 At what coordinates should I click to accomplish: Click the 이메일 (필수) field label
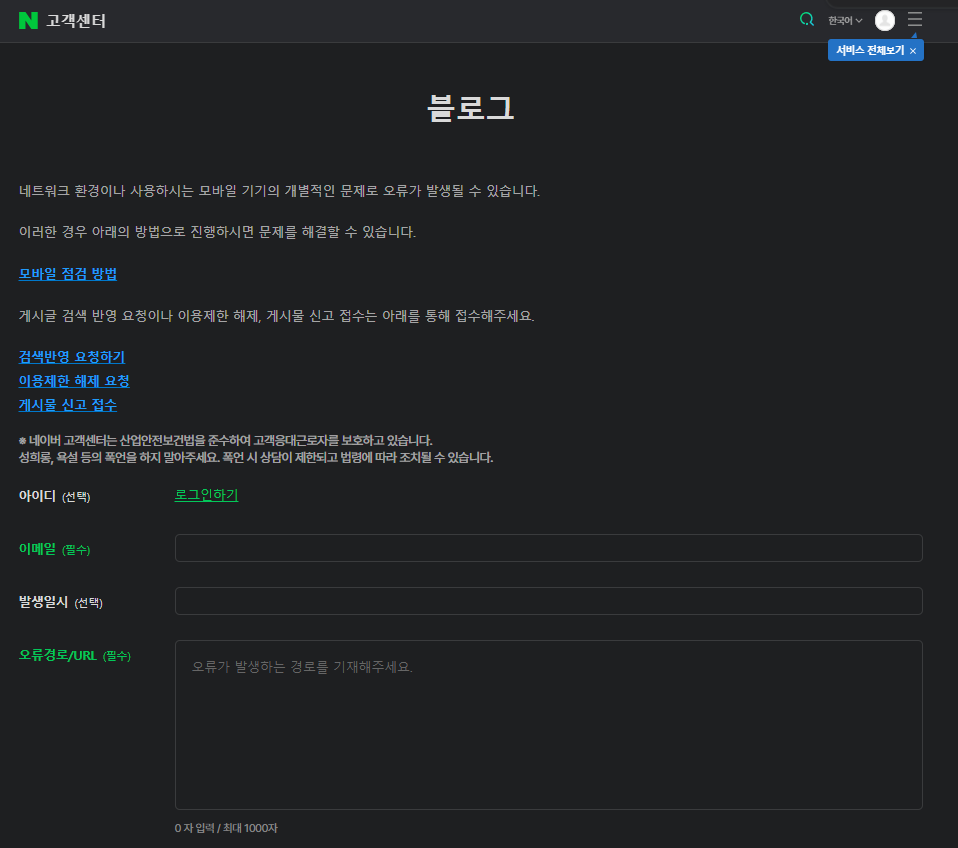[x=54, y=549]
